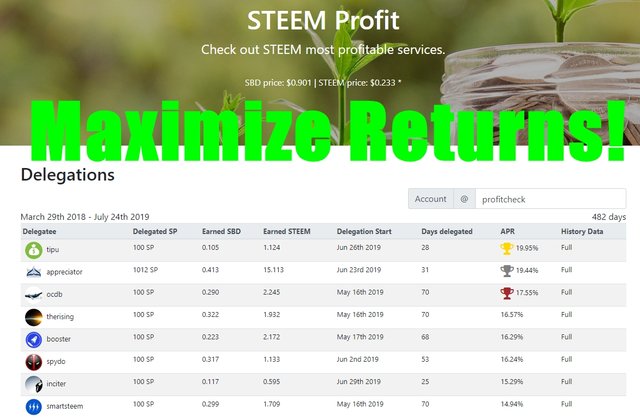640x418 pixels.
Task: Click the 16.57% APR value for therising
Action: 512,315
